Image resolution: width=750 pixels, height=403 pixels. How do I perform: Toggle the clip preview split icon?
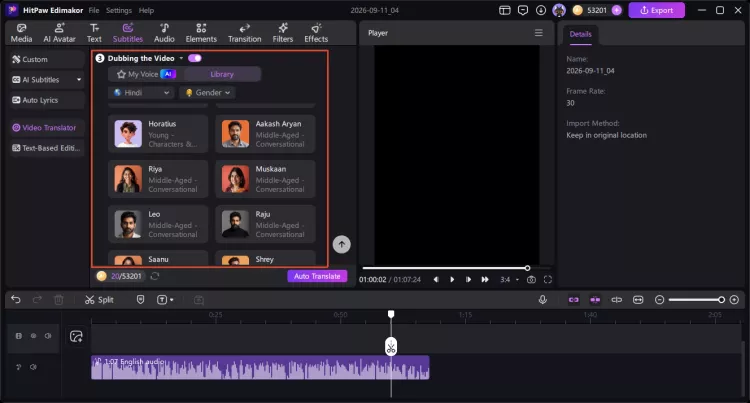(x=617, y=300)
